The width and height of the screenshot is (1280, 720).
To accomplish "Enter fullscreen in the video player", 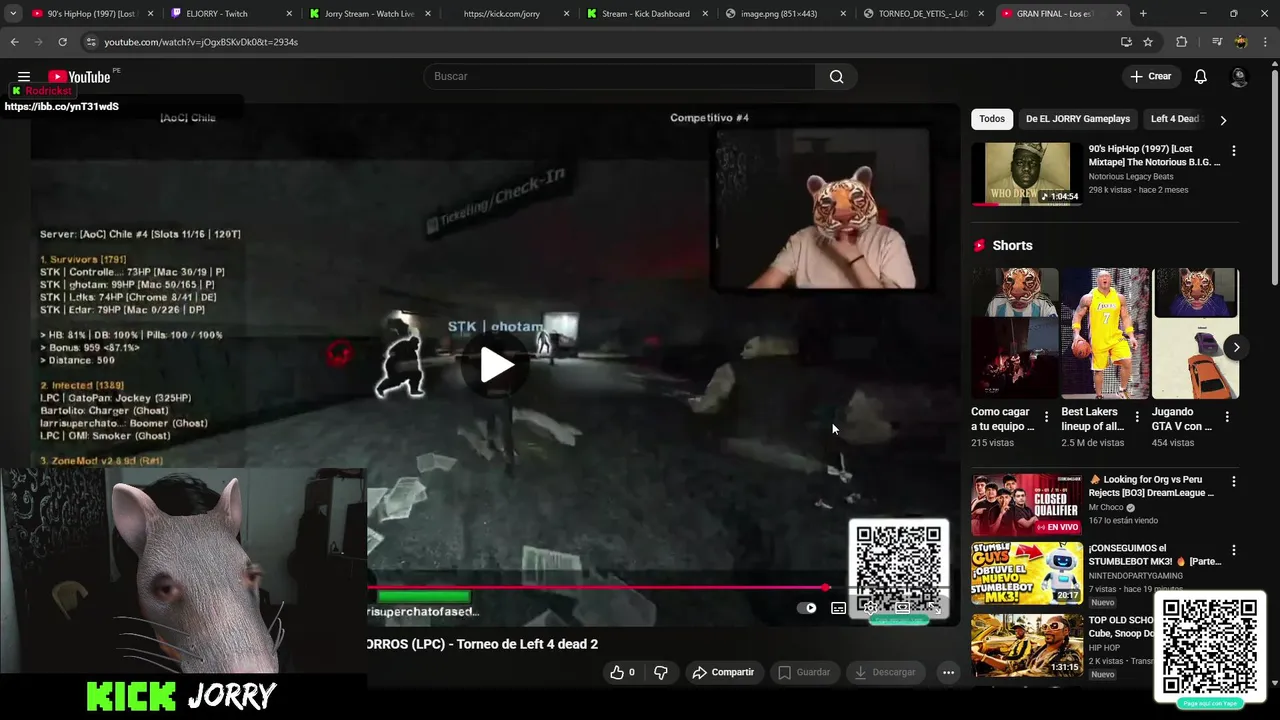I will [934, 607].
